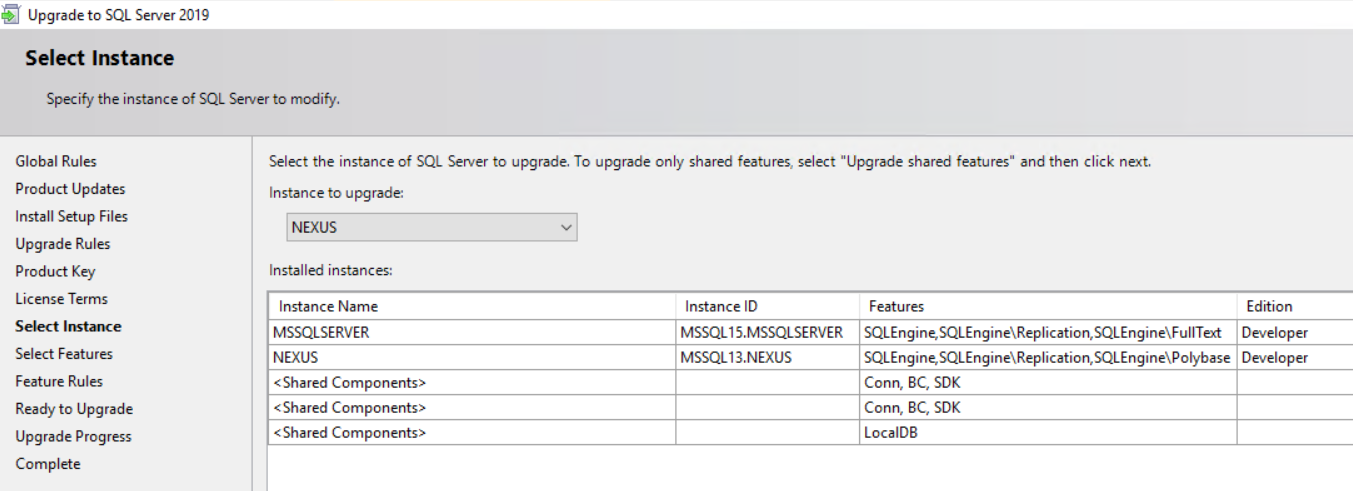The height and width of the screenshot is (491, 1353).
Task: Click the Instance Name column header
Action: (472, 306)
